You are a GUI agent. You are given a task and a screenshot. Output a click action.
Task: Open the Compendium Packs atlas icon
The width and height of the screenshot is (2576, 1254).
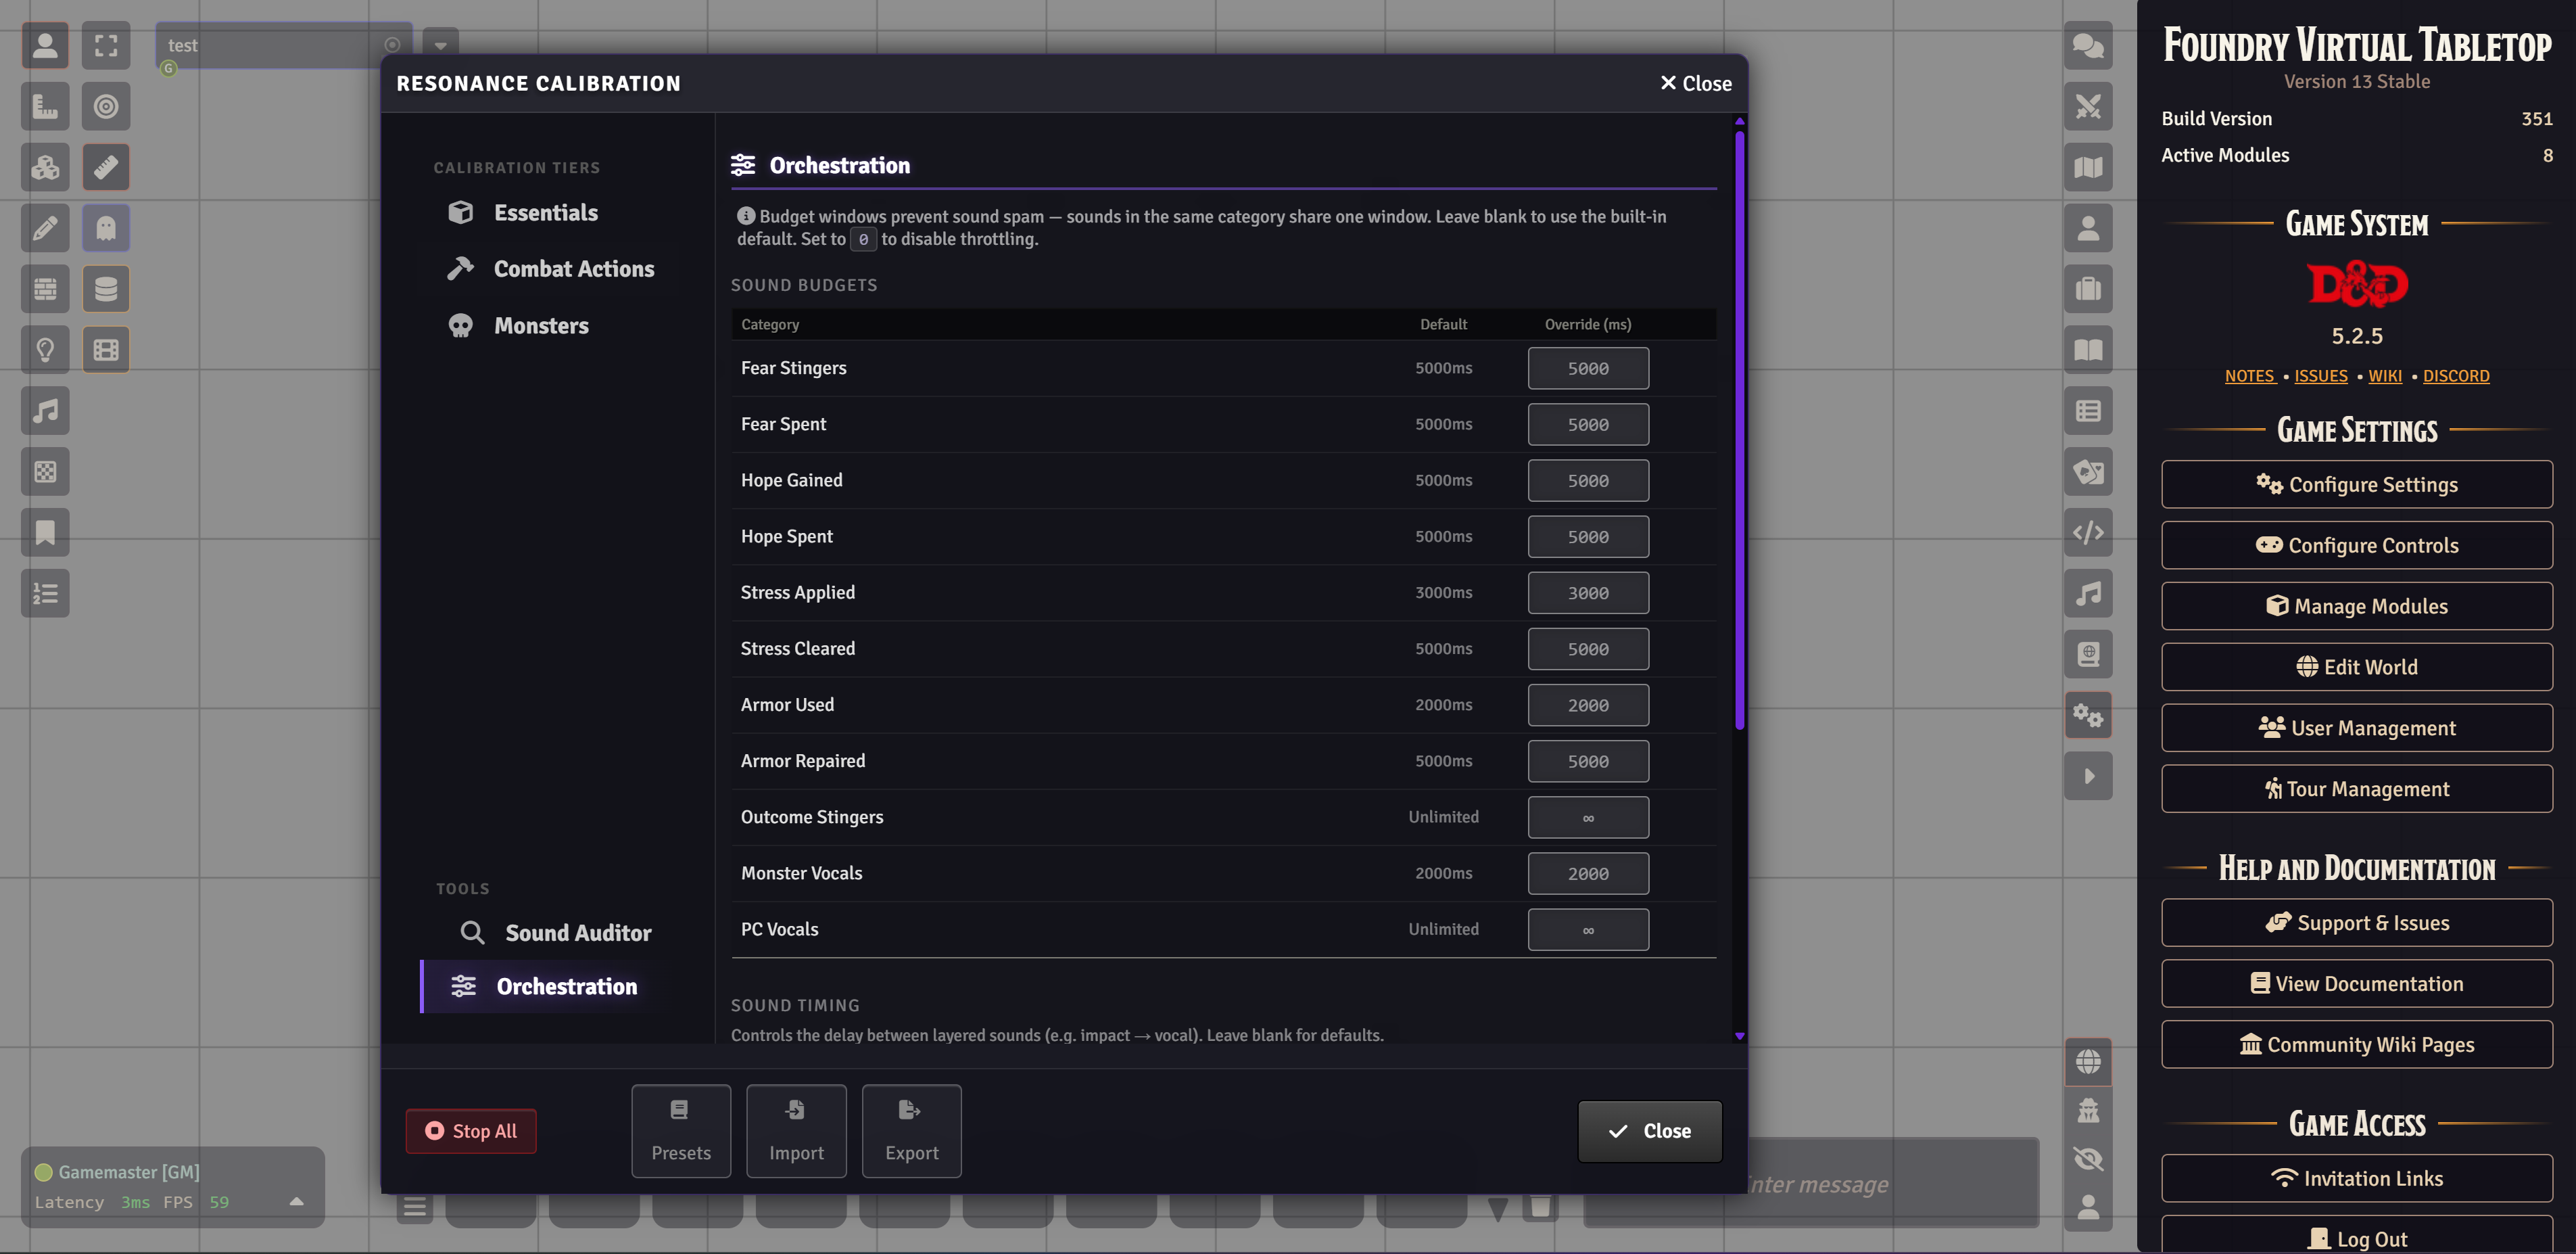click(2088, 655)
